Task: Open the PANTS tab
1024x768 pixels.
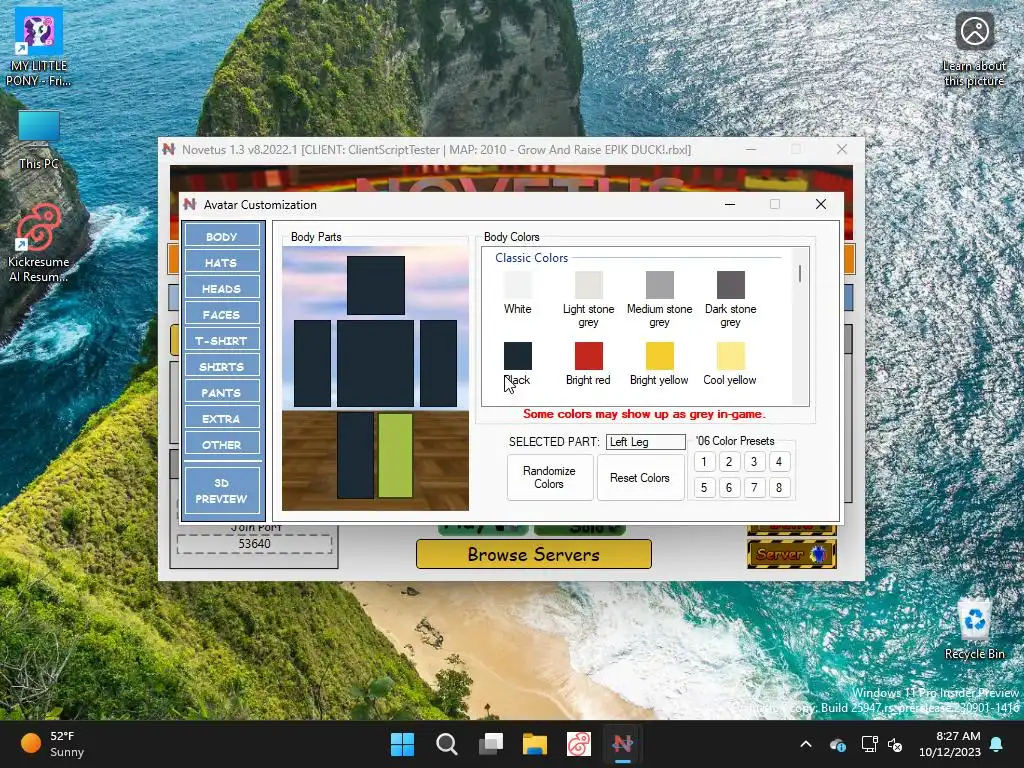Action: tap(221, 393)
